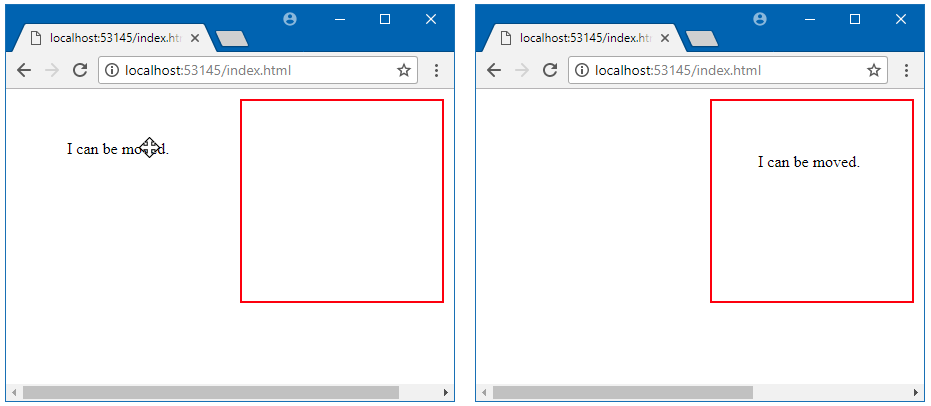Click 'I can be moved.' text in right window
This screenshot has height=406, width=931.
point(809,161)
